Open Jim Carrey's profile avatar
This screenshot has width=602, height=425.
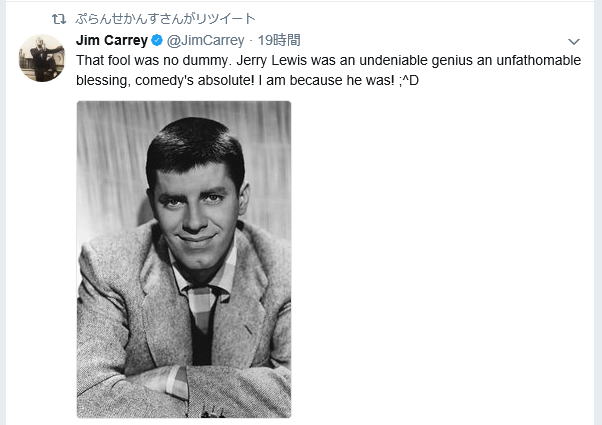click(x=42, y=56)
